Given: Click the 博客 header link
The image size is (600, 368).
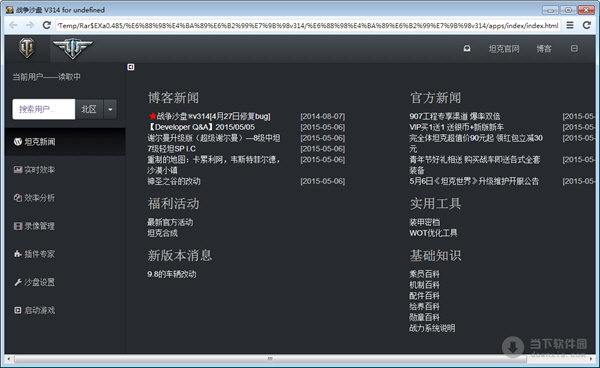Looking at the screenshot, I should pyautogui.click(x=544, y=49).
